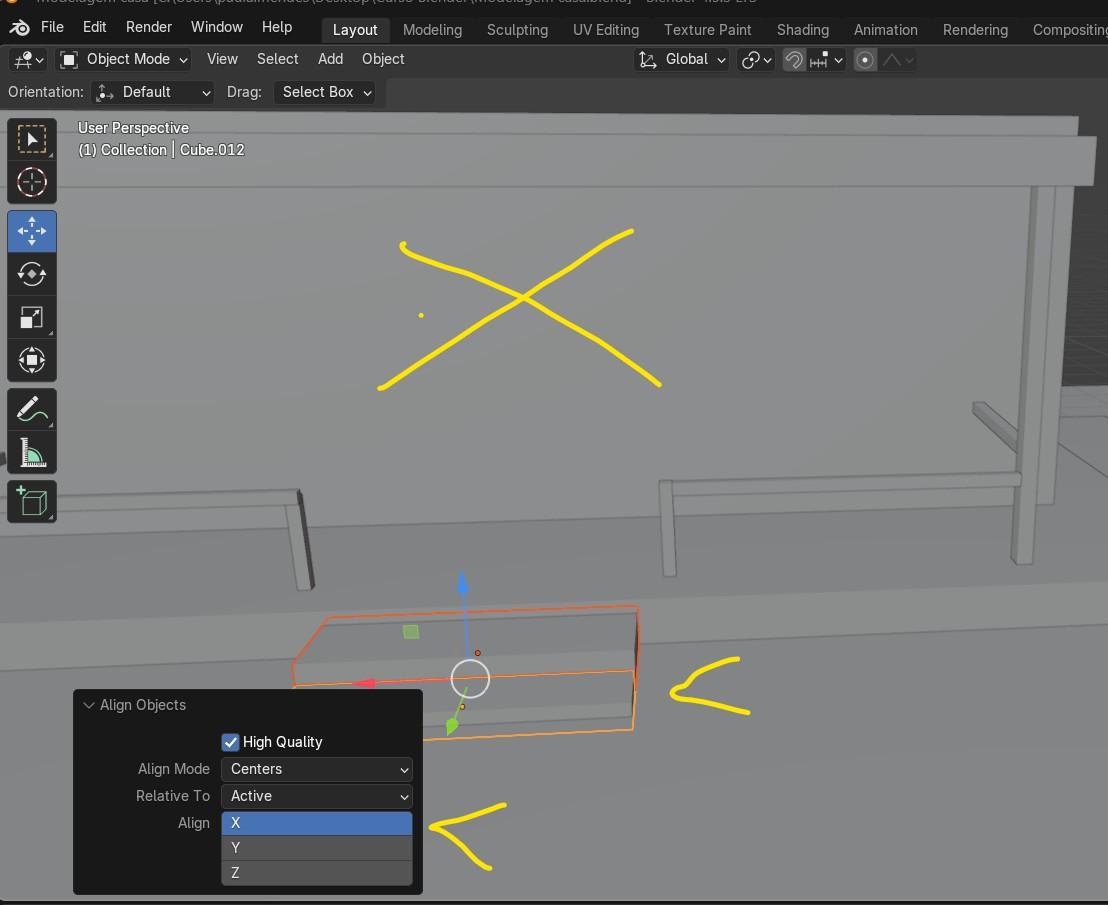1108x905 pixels.
Task: Open the Orientation Default dropdown
Action: tap(153, 93)
